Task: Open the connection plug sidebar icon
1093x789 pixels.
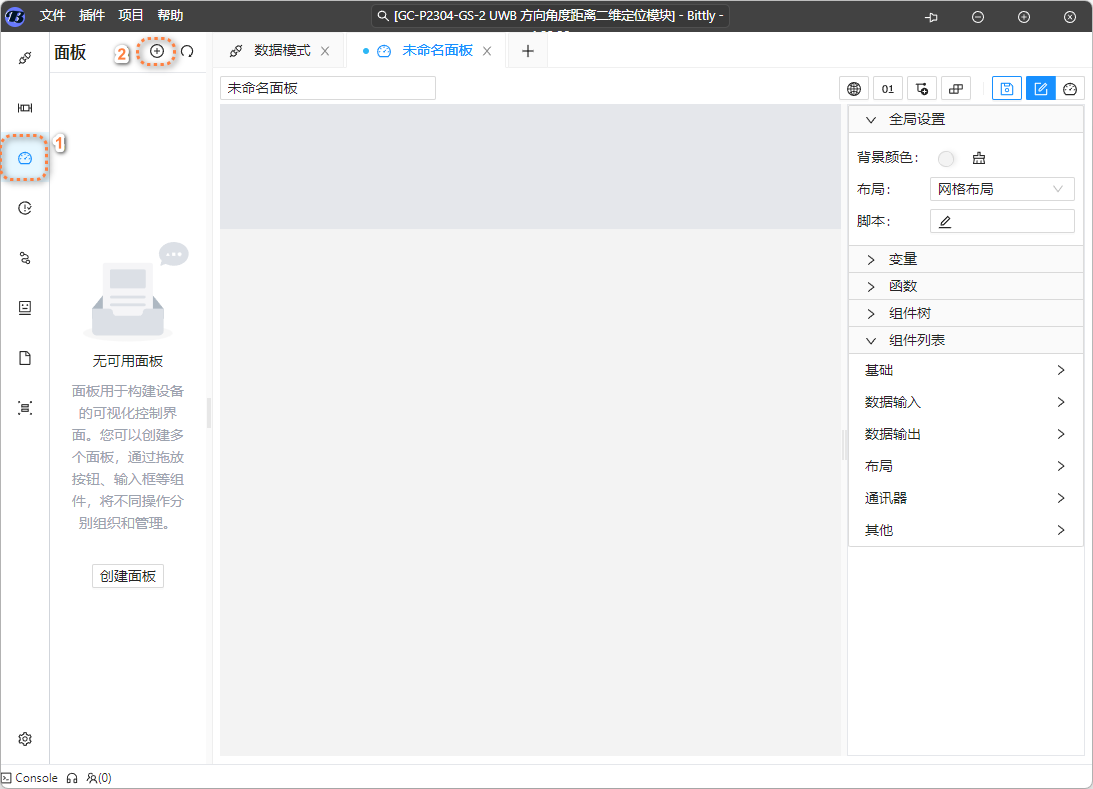Action: 25,58
